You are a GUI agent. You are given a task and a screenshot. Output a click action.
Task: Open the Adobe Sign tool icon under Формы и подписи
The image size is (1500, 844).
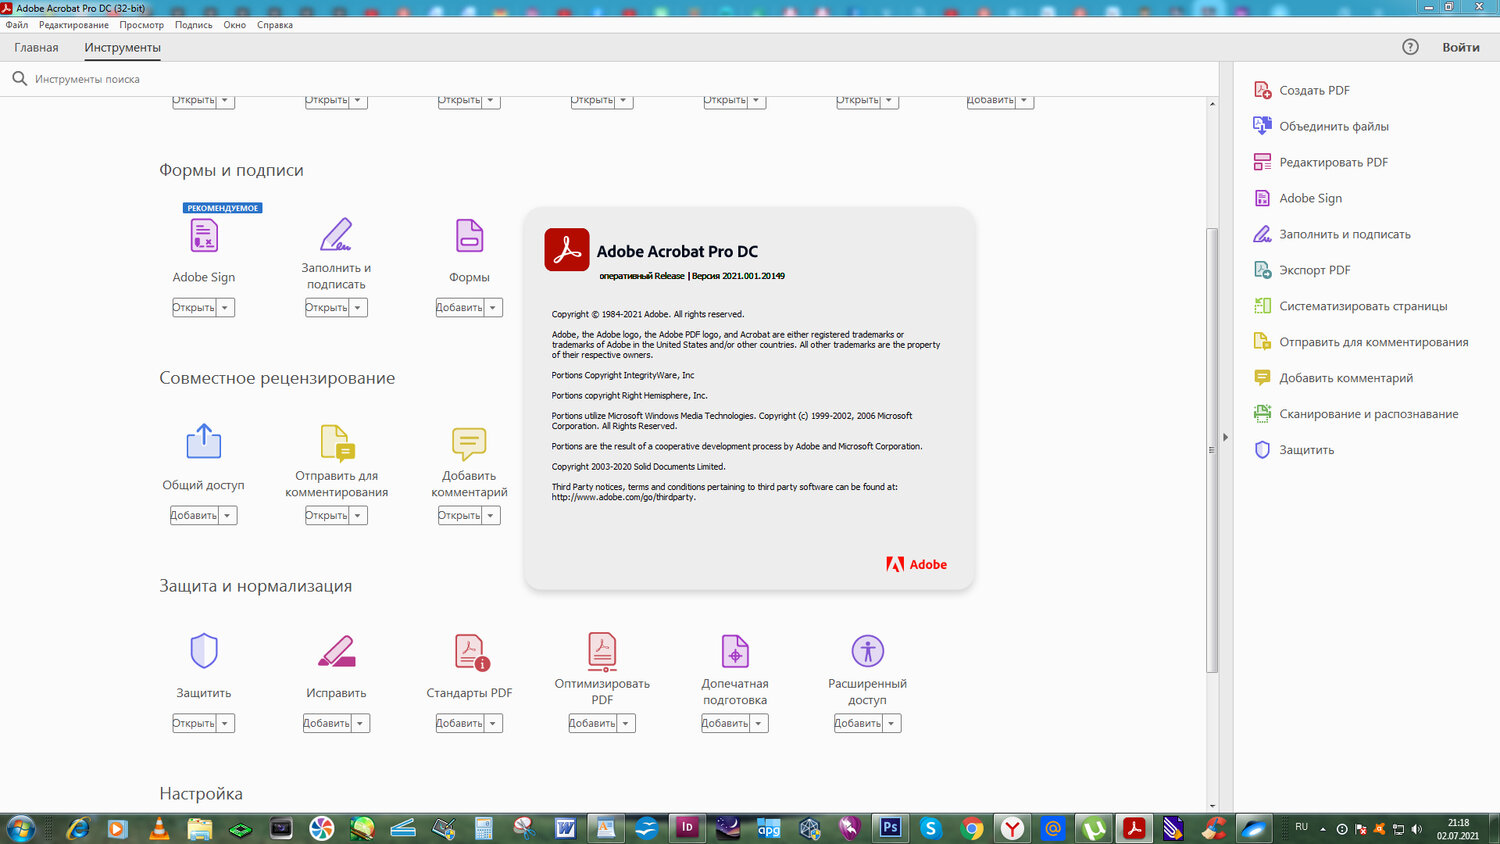[x=204, y=236]
